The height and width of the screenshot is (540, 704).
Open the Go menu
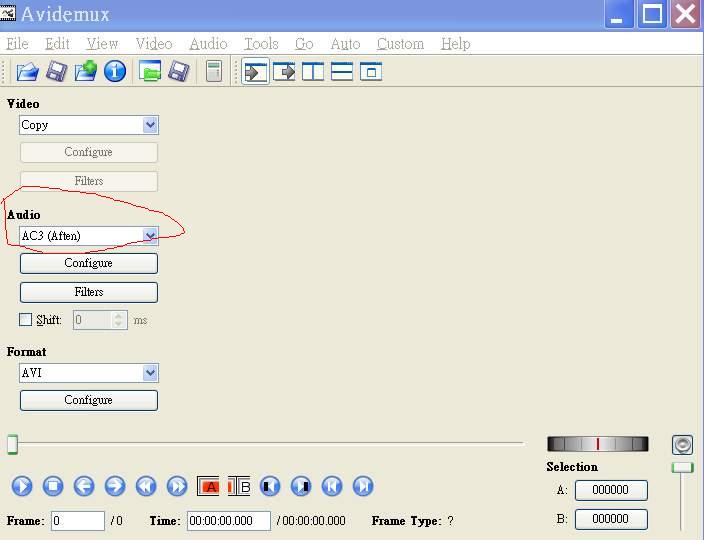pos(304,44)
